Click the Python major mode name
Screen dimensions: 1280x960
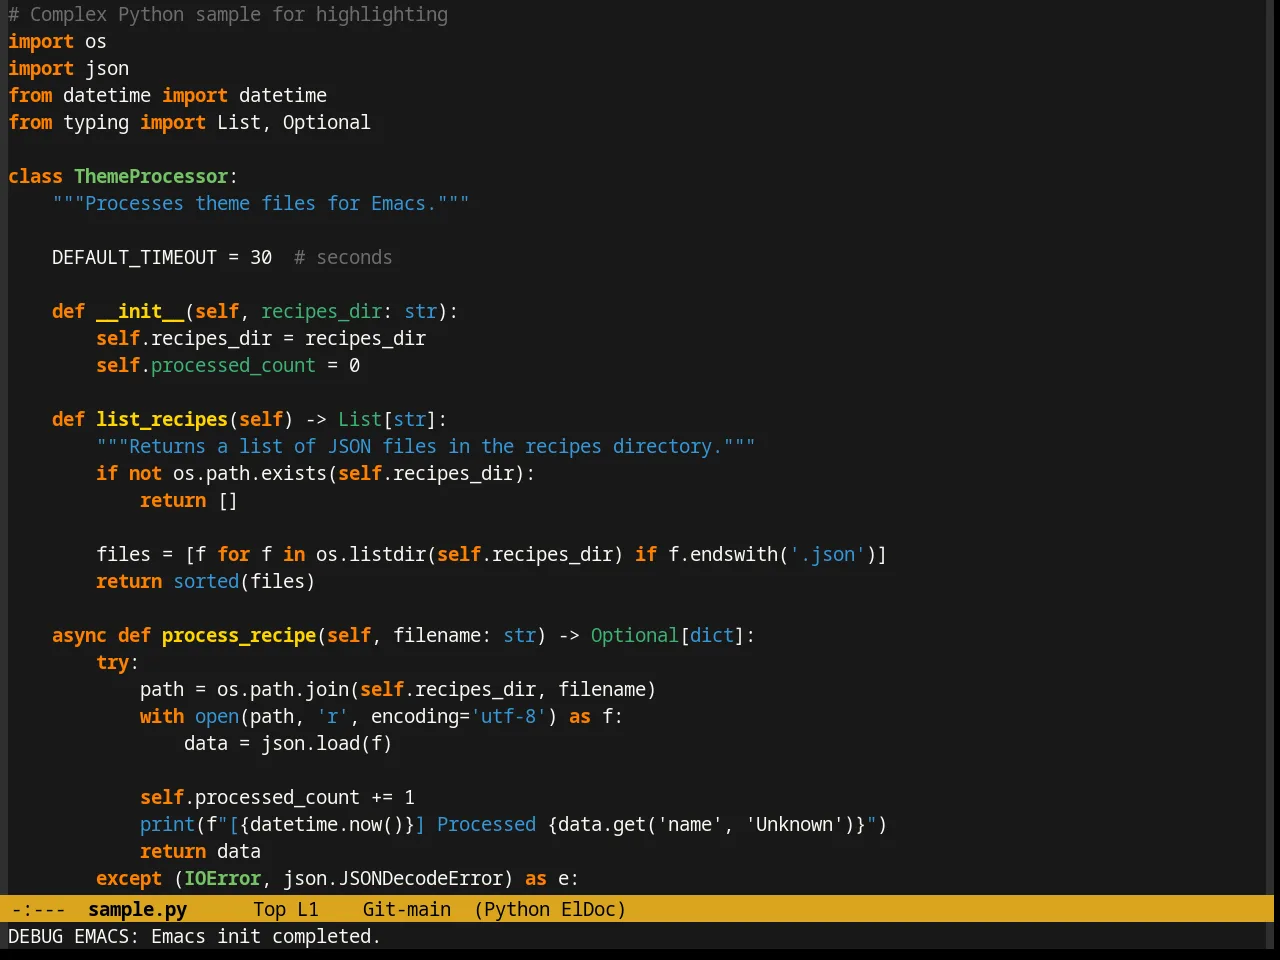(x=516, y=909)
